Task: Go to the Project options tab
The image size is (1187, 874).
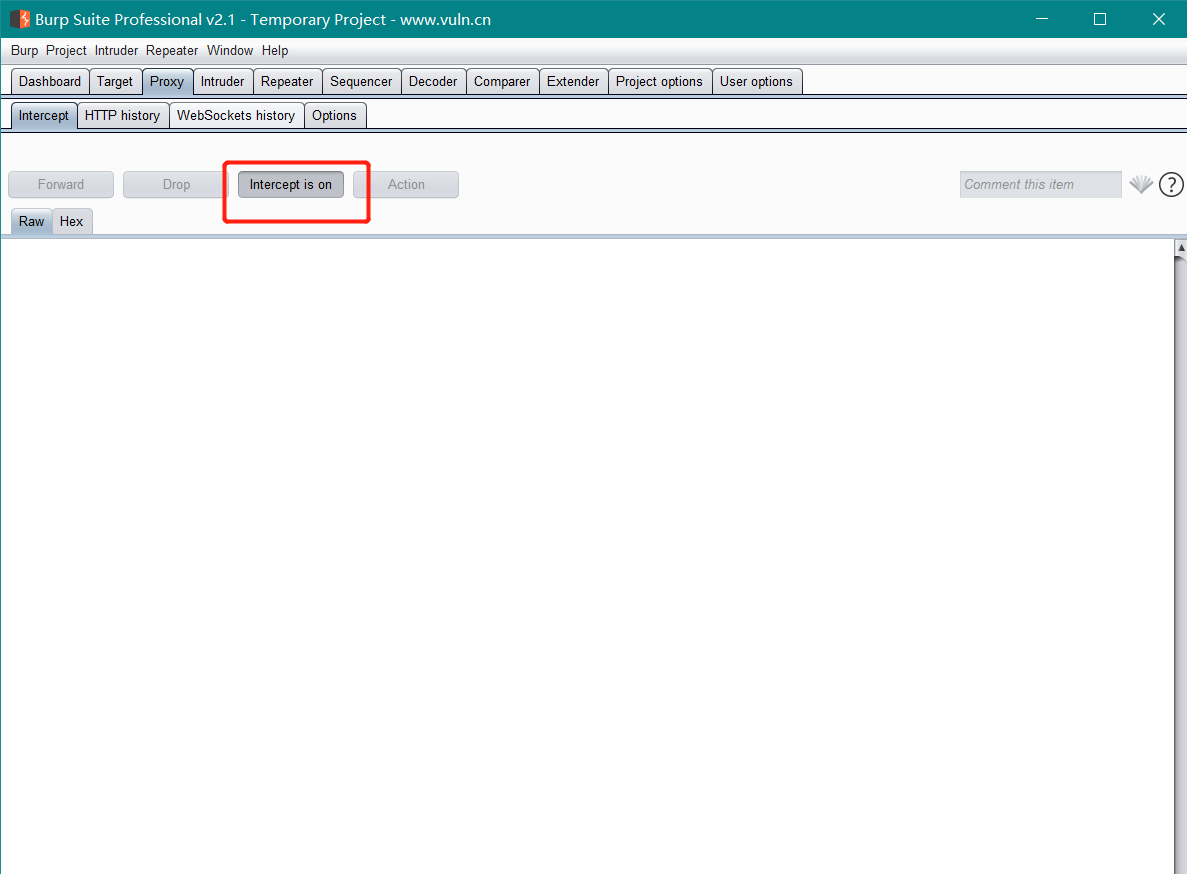Action: 659,82
